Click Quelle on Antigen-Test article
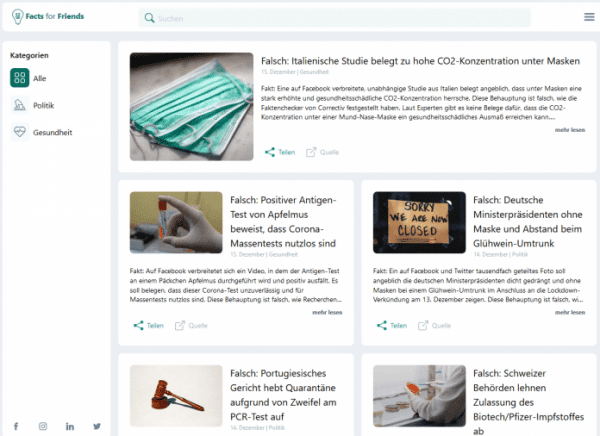Viewport: 600px width, 436px height. click(x=198, y=325)
